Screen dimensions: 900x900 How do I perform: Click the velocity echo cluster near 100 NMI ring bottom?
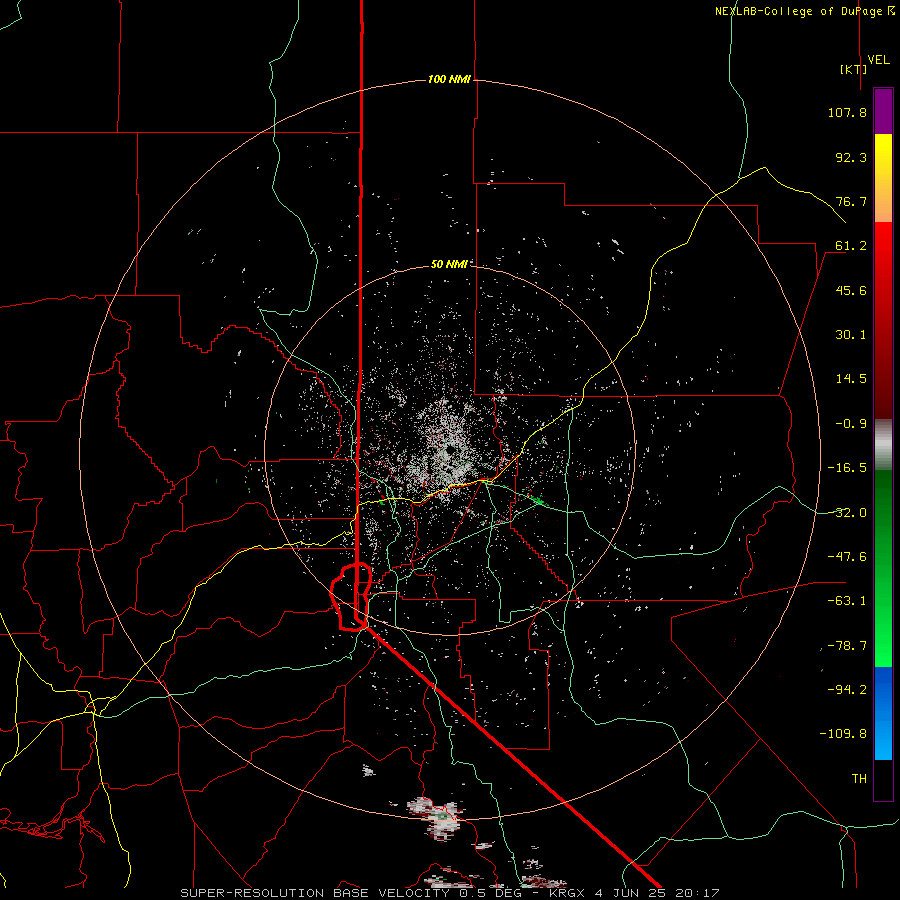(436, 817)
